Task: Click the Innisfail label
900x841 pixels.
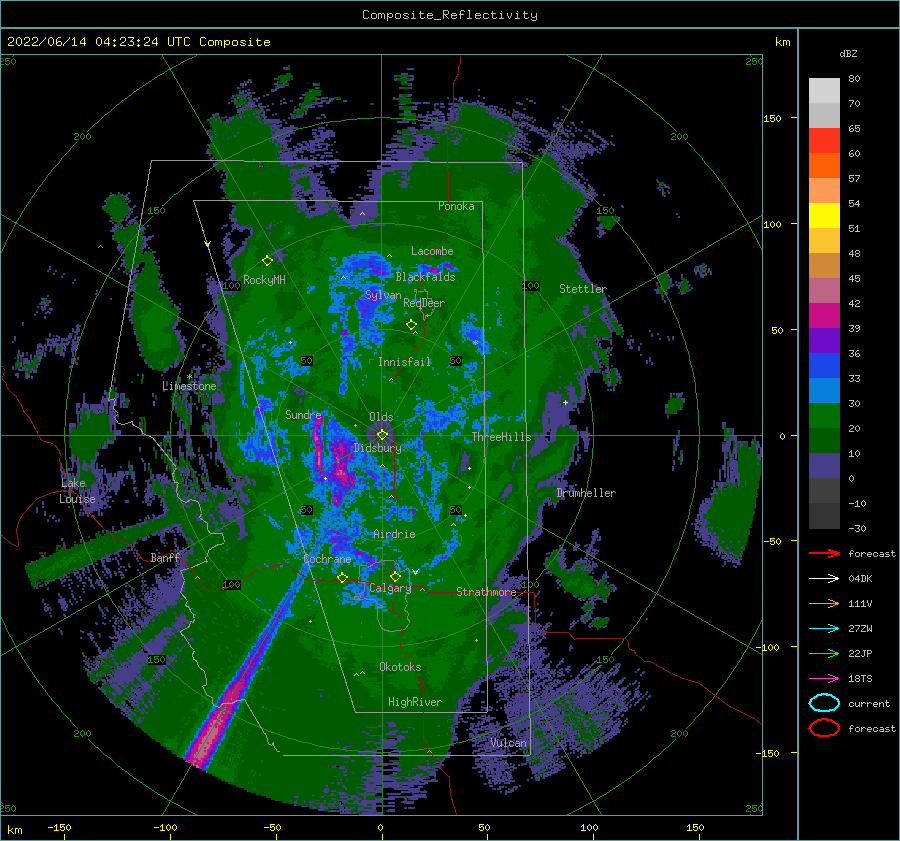Action: click(405, 362)
